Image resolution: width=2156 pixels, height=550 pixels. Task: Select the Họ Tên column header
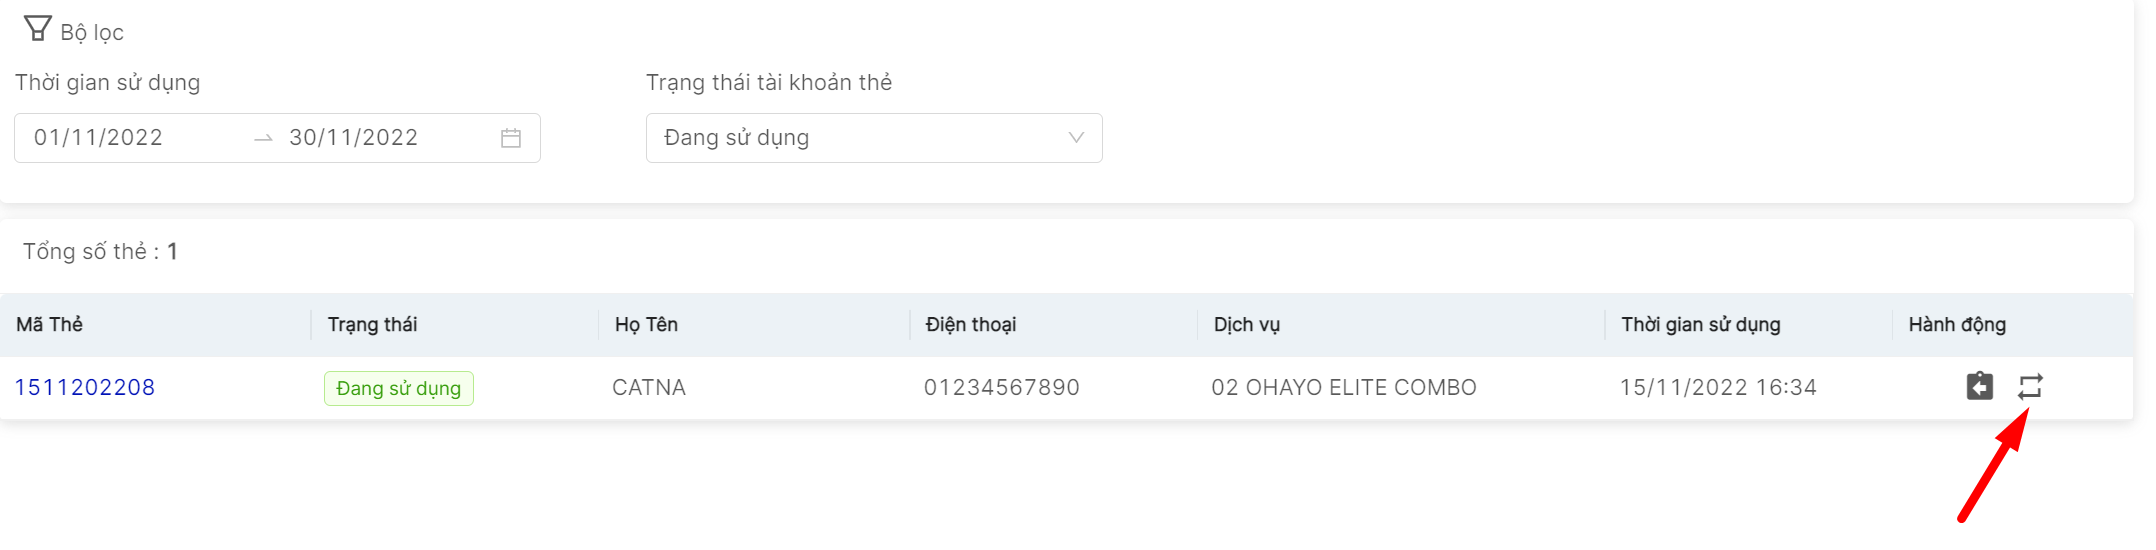click(x=646, y=325)
